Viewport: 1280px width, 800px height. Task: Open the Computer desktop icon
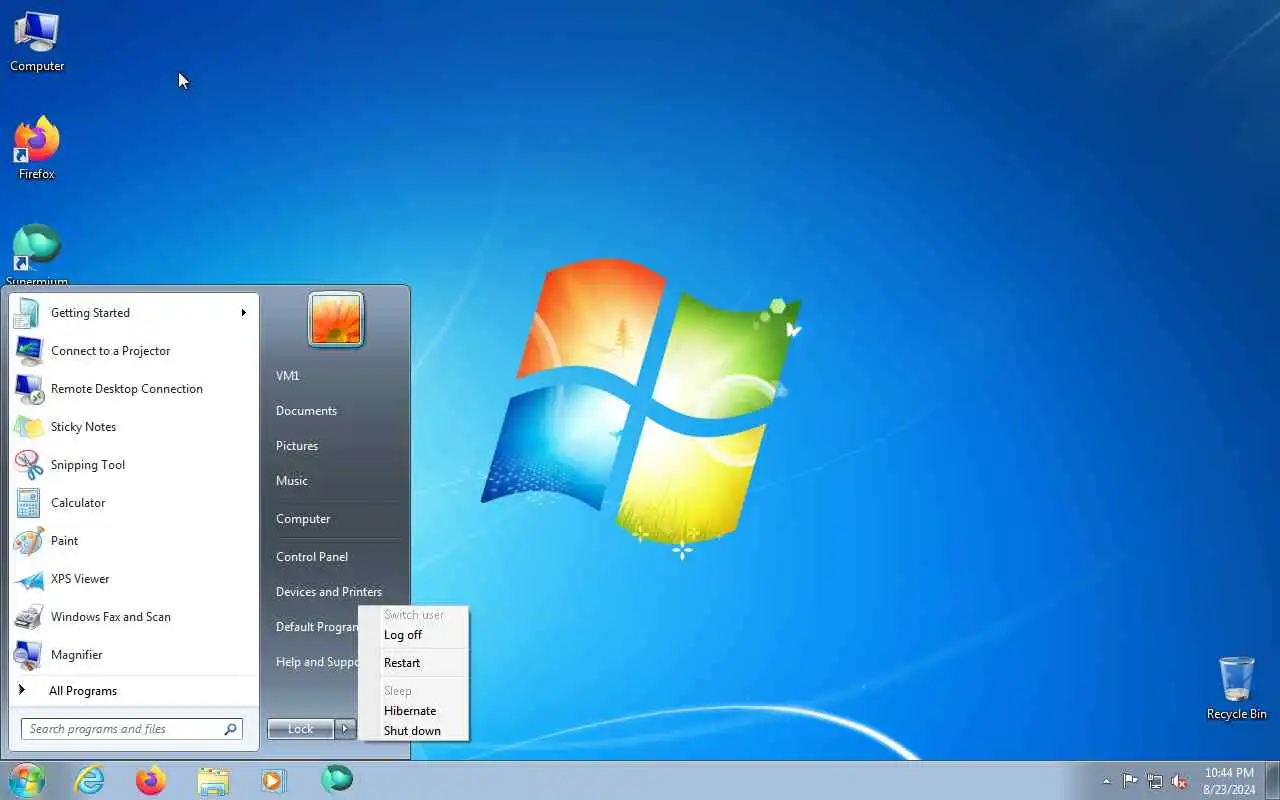tap(37, 42)
